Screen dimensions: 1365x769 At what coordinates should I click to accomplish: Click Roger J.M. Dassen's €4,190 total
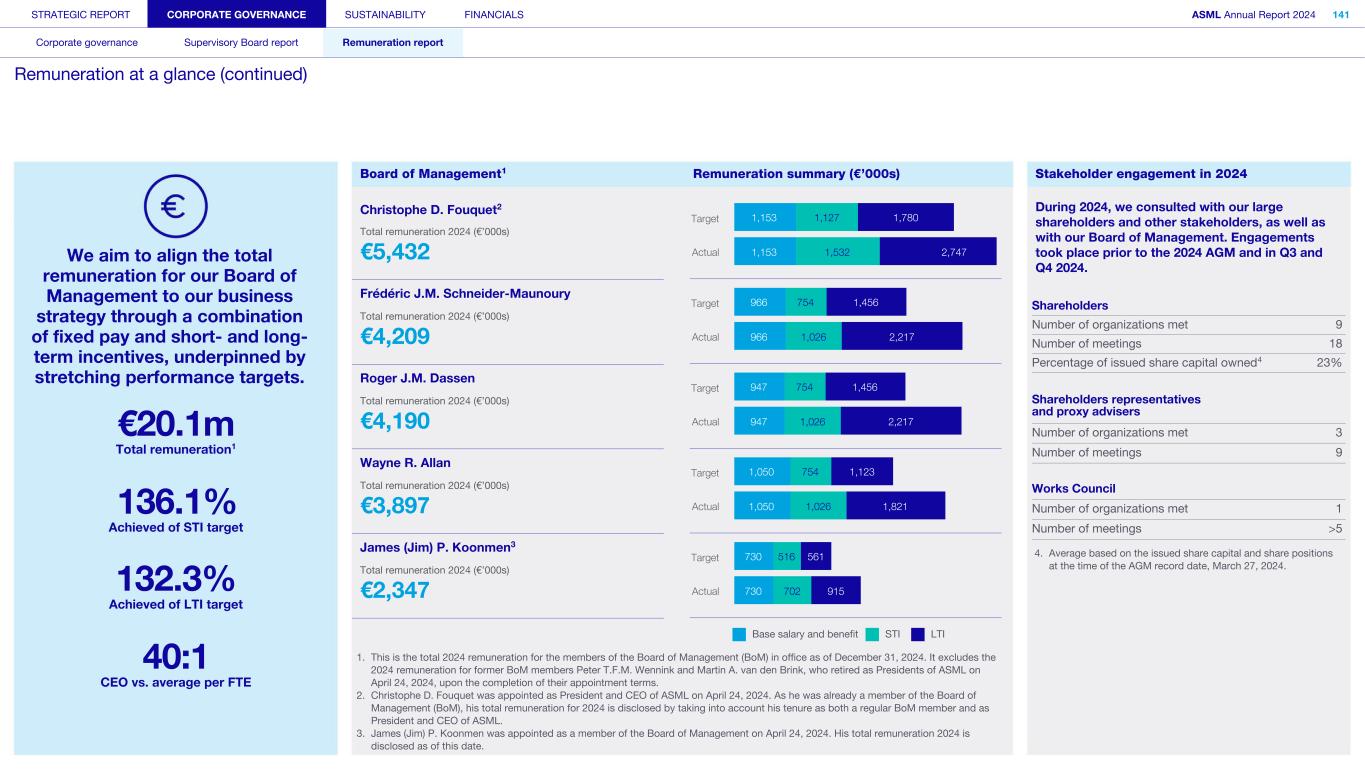394,421
